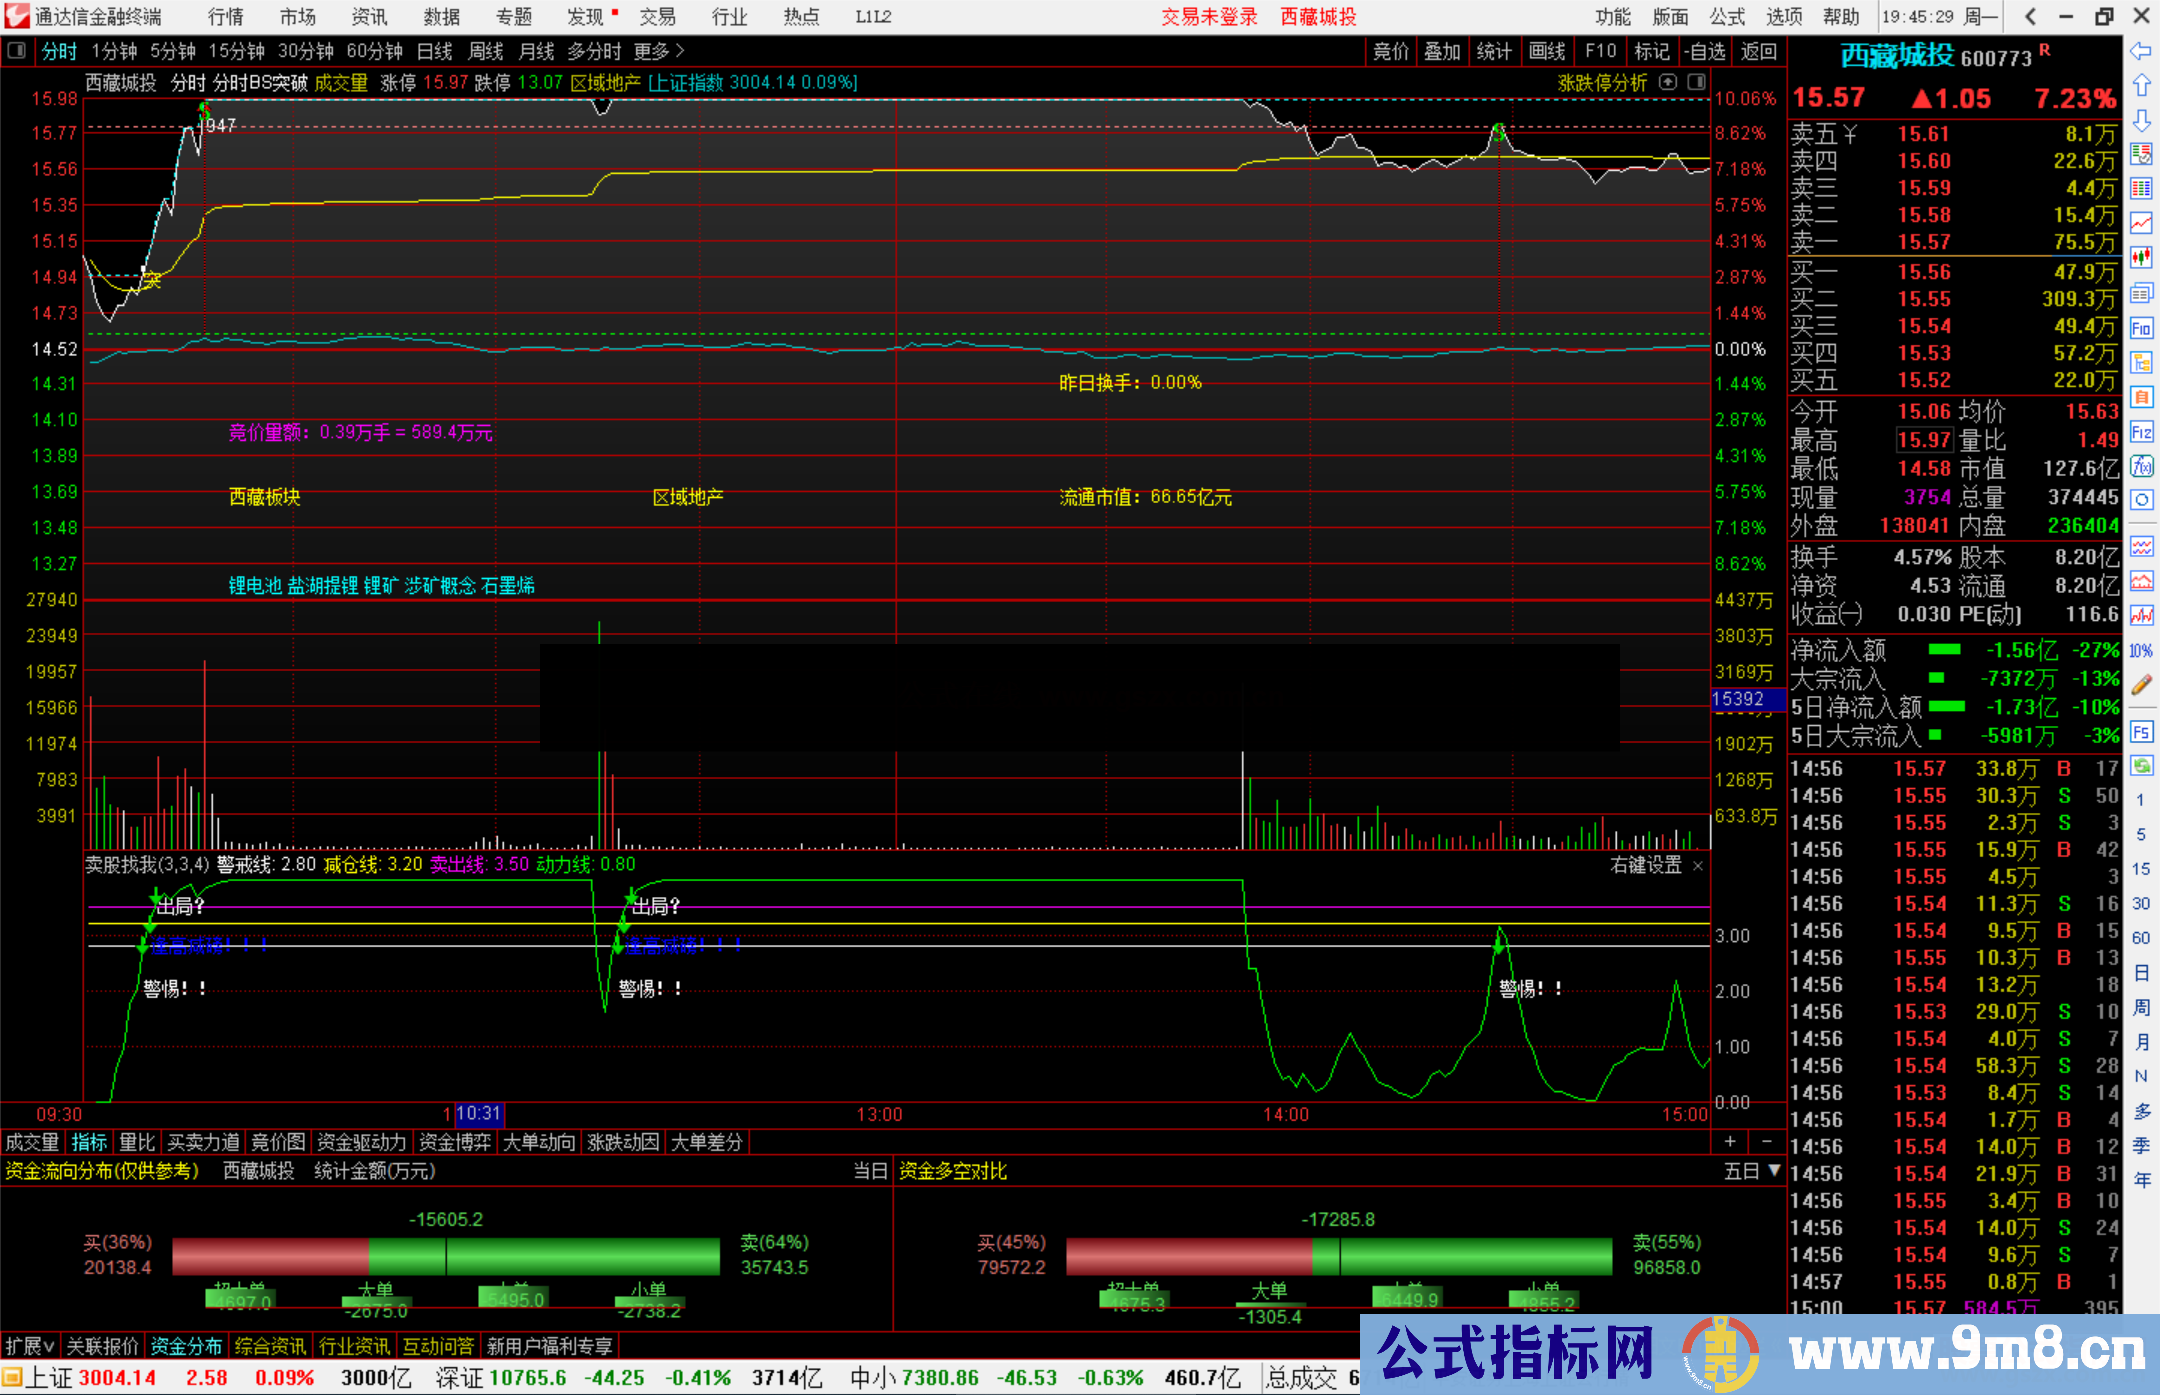
Task: Switch to 1-minute period via sidebar '1'
Action: click(2141, 800)
